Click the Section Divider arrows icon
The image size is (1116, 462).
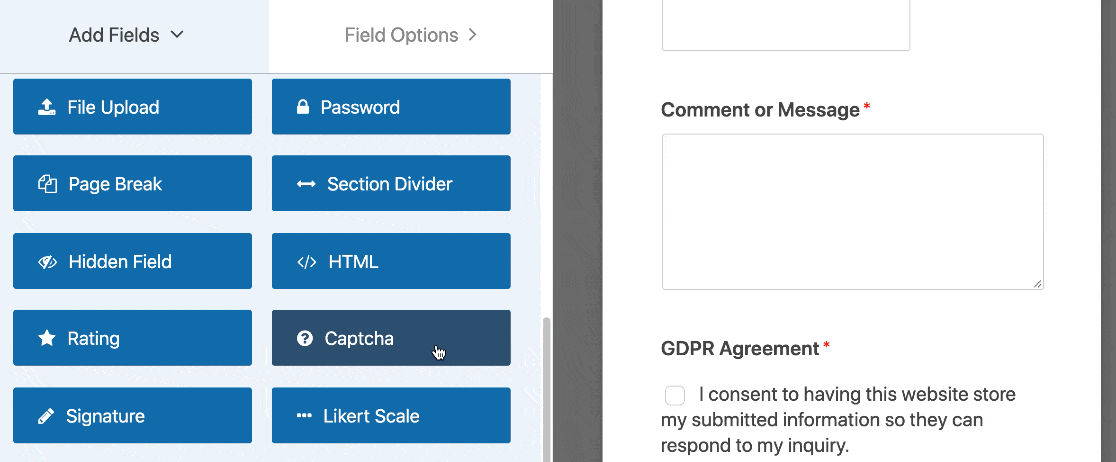tap(306, 184)
